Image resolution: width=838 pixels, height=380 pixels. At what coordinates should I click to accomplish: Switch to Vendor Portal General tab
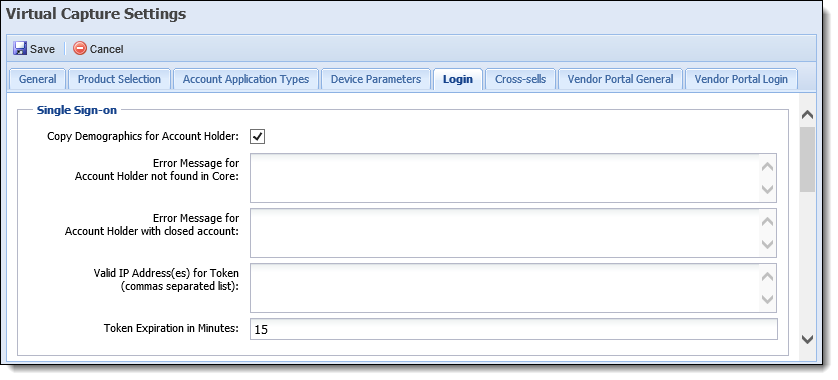click(620, 79)
